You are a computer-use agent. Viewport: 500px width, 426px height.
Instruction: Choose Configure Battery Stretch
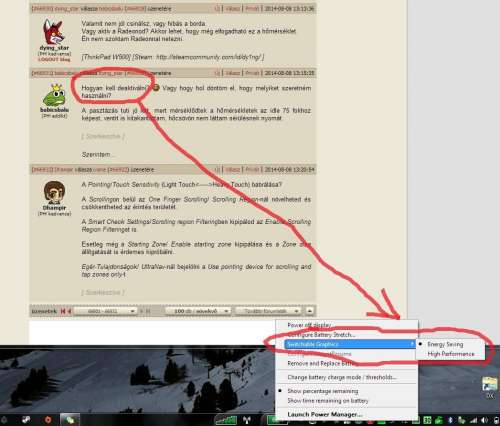pos(347,334)
